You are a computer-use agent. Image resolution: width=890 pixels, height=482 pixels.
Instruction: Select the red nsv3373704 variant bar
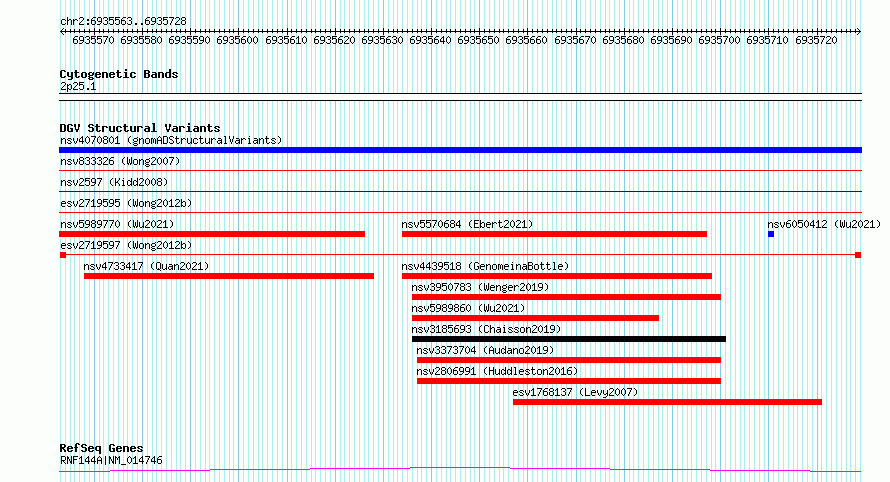(x=569, y=360)
